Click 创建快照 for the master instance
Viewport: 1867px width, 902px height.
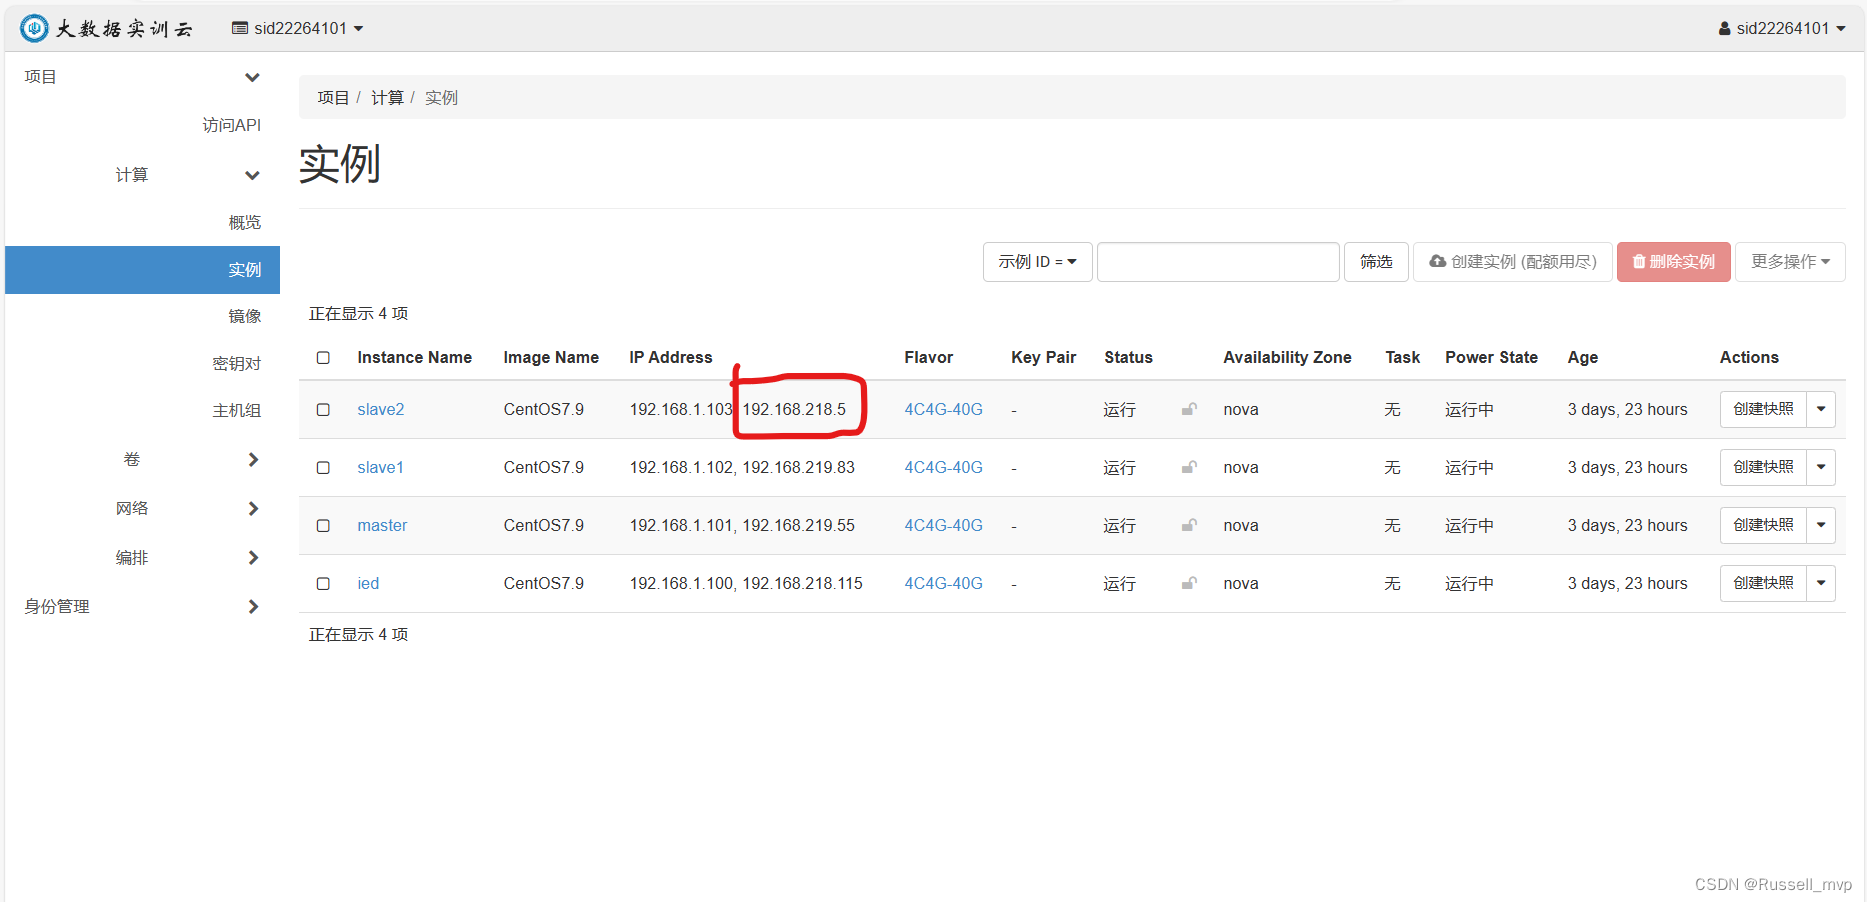pyautogui.click(x=1763, y=525)
